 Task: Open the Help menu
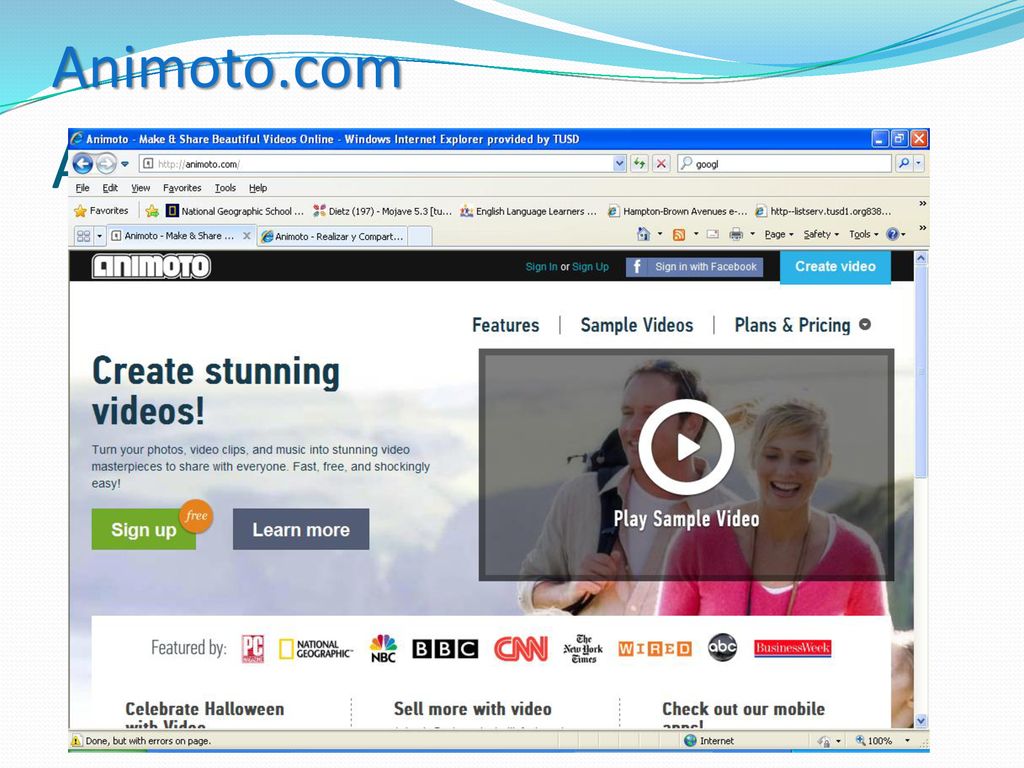[x=258, y=188]
